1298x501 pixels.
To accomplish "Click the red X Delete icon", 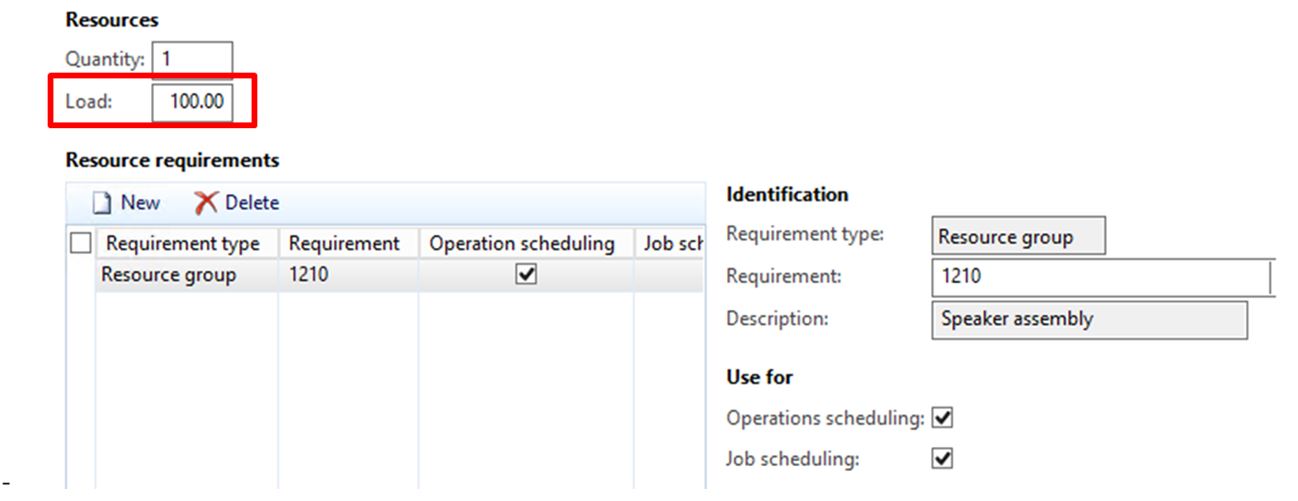I will click(x=206, y=203).
